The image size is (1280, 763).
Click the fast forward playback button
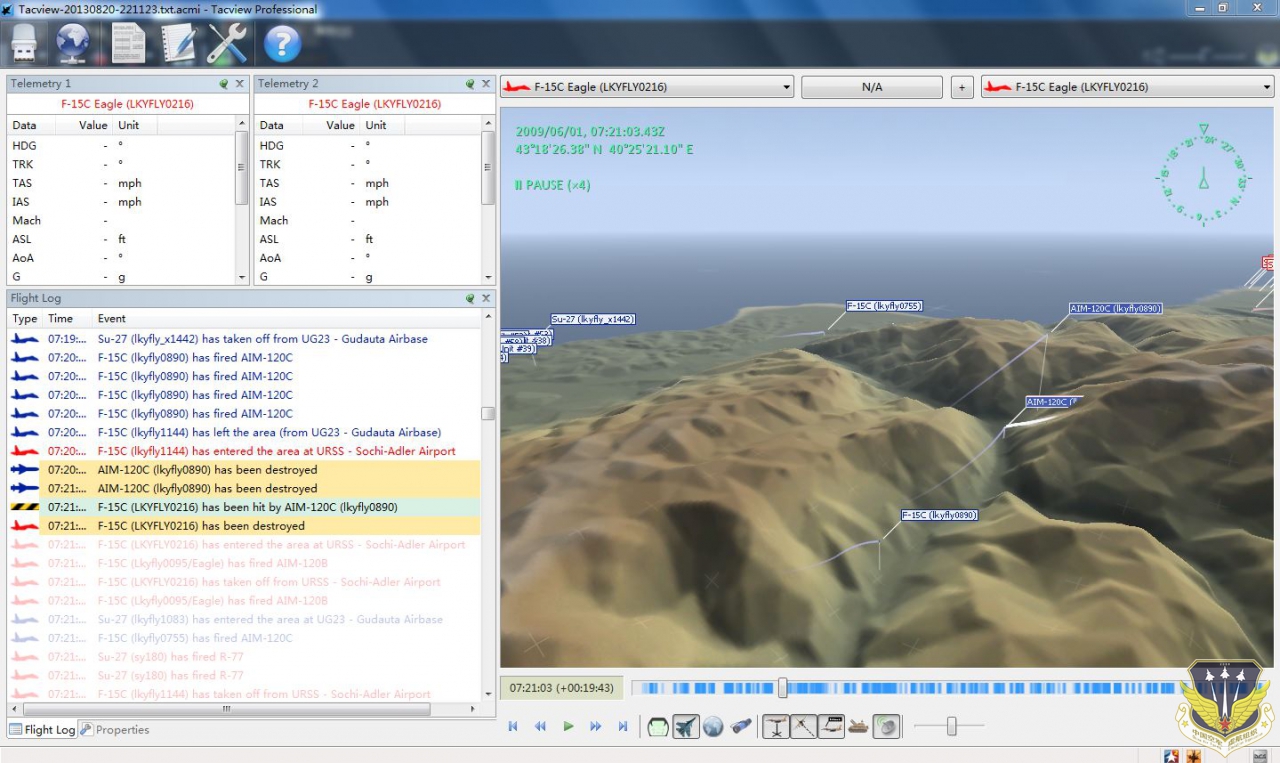click(596, 727)
